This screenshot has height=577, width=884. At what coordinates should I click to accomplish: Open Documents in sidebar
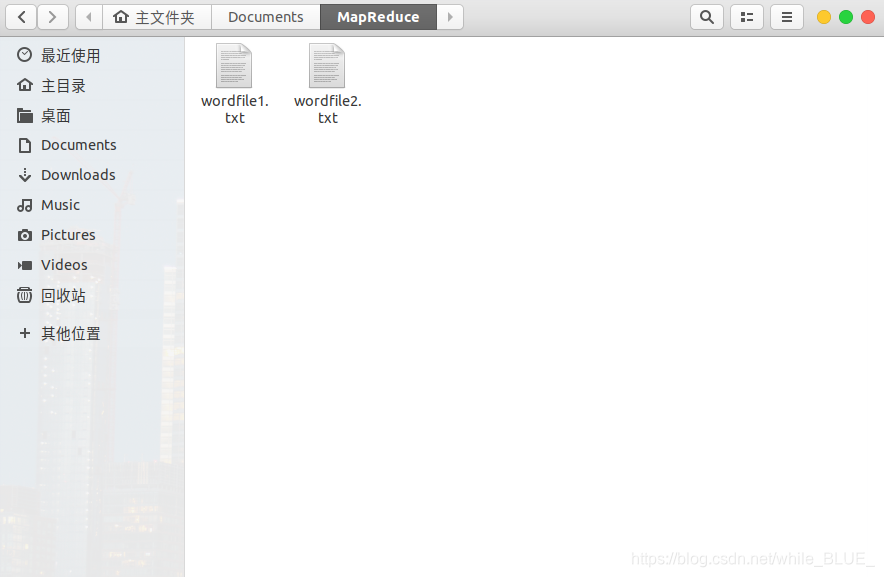(x=92, y=145)
